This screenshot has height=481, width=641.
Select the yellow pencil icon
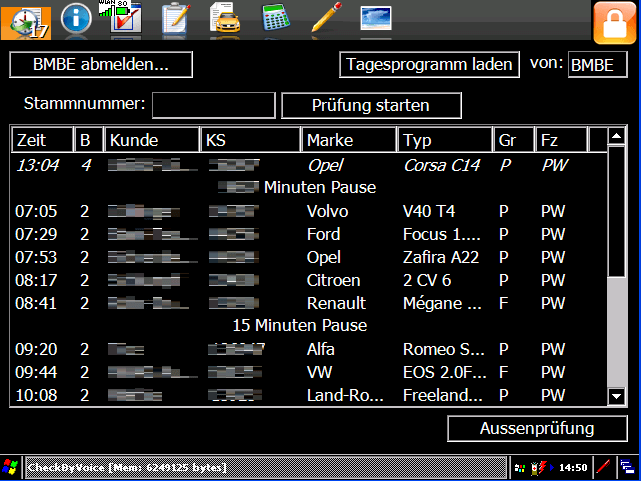pyautogui.click(x=326, y=17)
